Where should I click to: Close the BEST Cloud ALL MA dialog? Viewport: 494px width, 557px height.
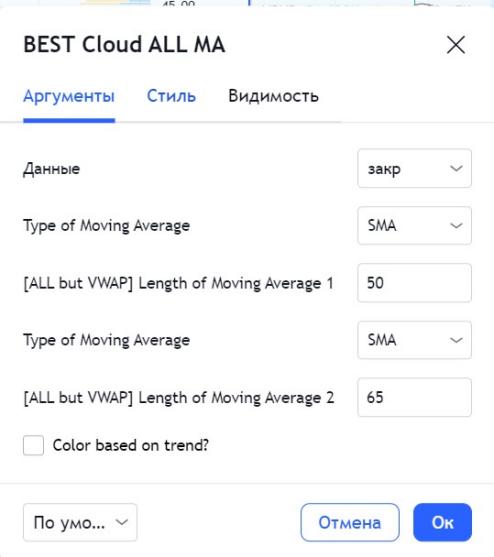click(456, 45)
